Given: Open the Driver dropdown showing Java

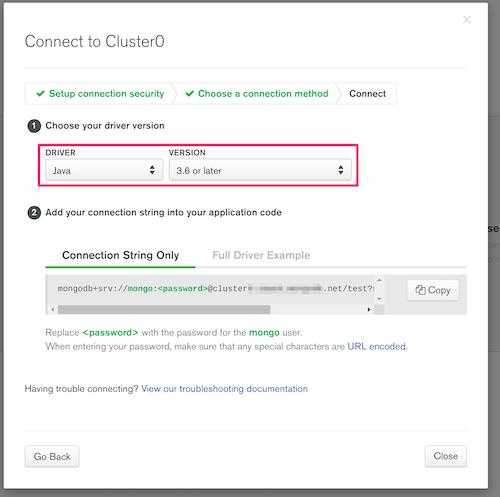Looking at the screenshot, I should click(x=104, y=170).
